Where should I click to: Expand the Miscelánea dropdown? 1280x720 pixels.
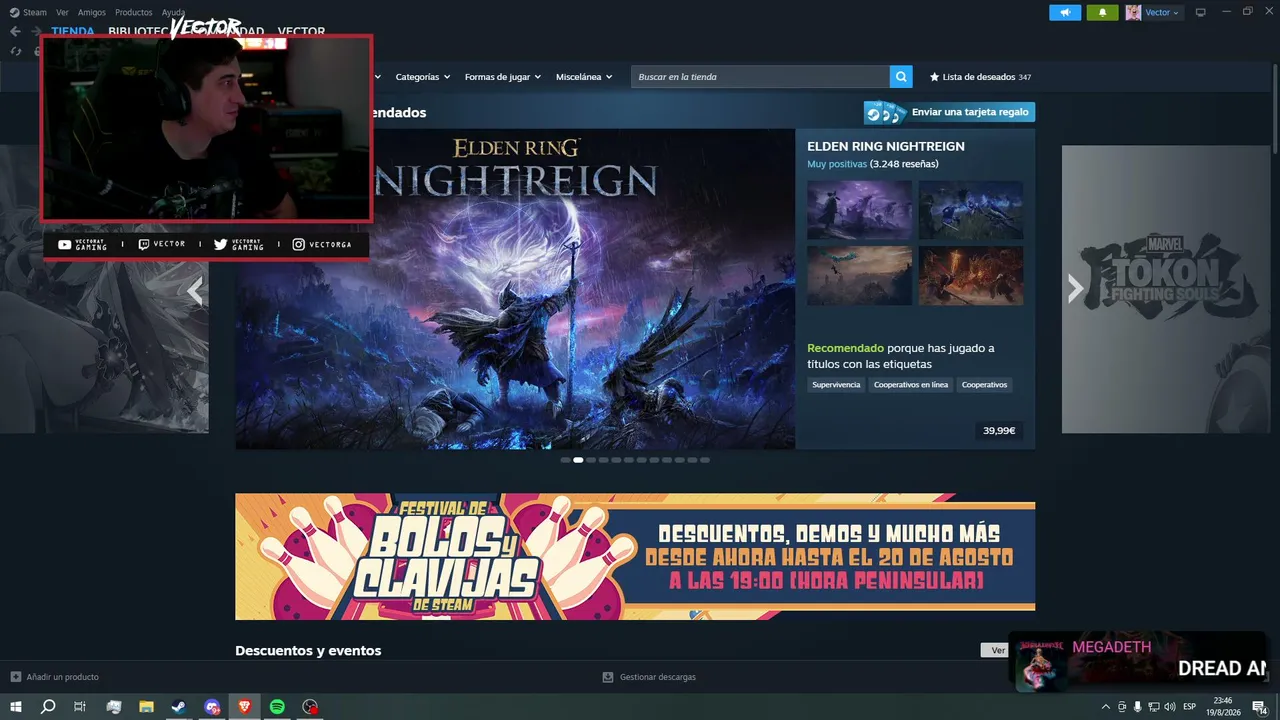pyautogui.click(x=584, y=77)
